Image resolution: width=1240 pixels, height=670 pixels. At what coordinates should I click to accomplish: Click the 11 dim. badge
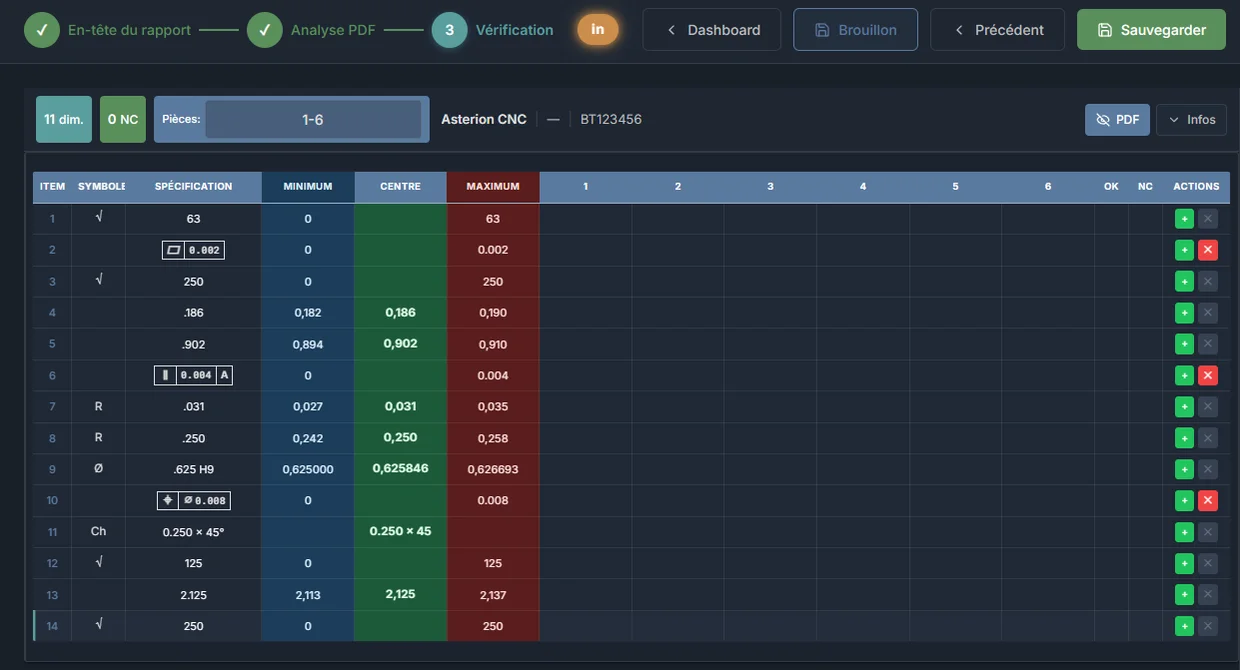[64, 119]
